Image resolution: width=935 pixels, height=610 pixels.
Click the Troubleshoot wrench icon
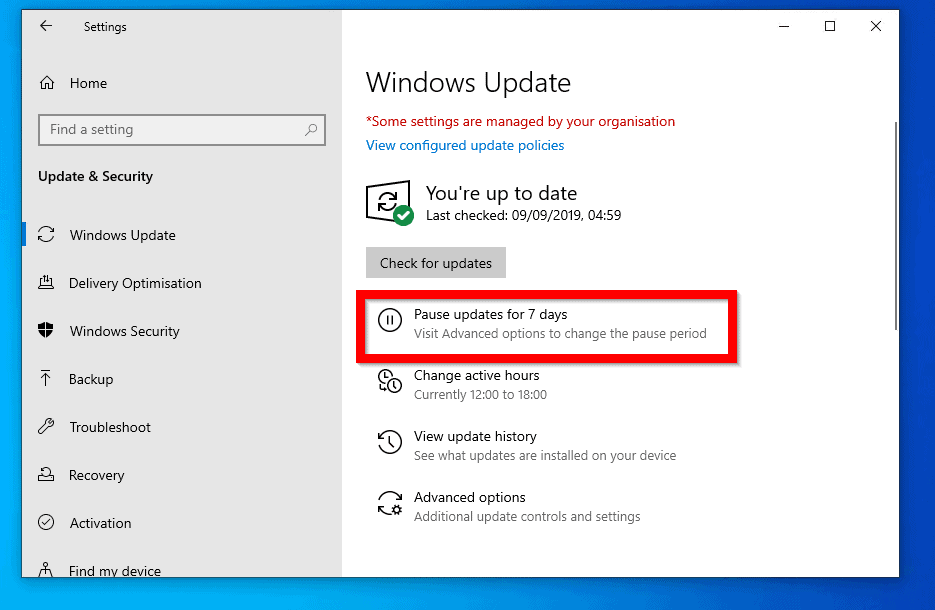click(x=46, y=426)
